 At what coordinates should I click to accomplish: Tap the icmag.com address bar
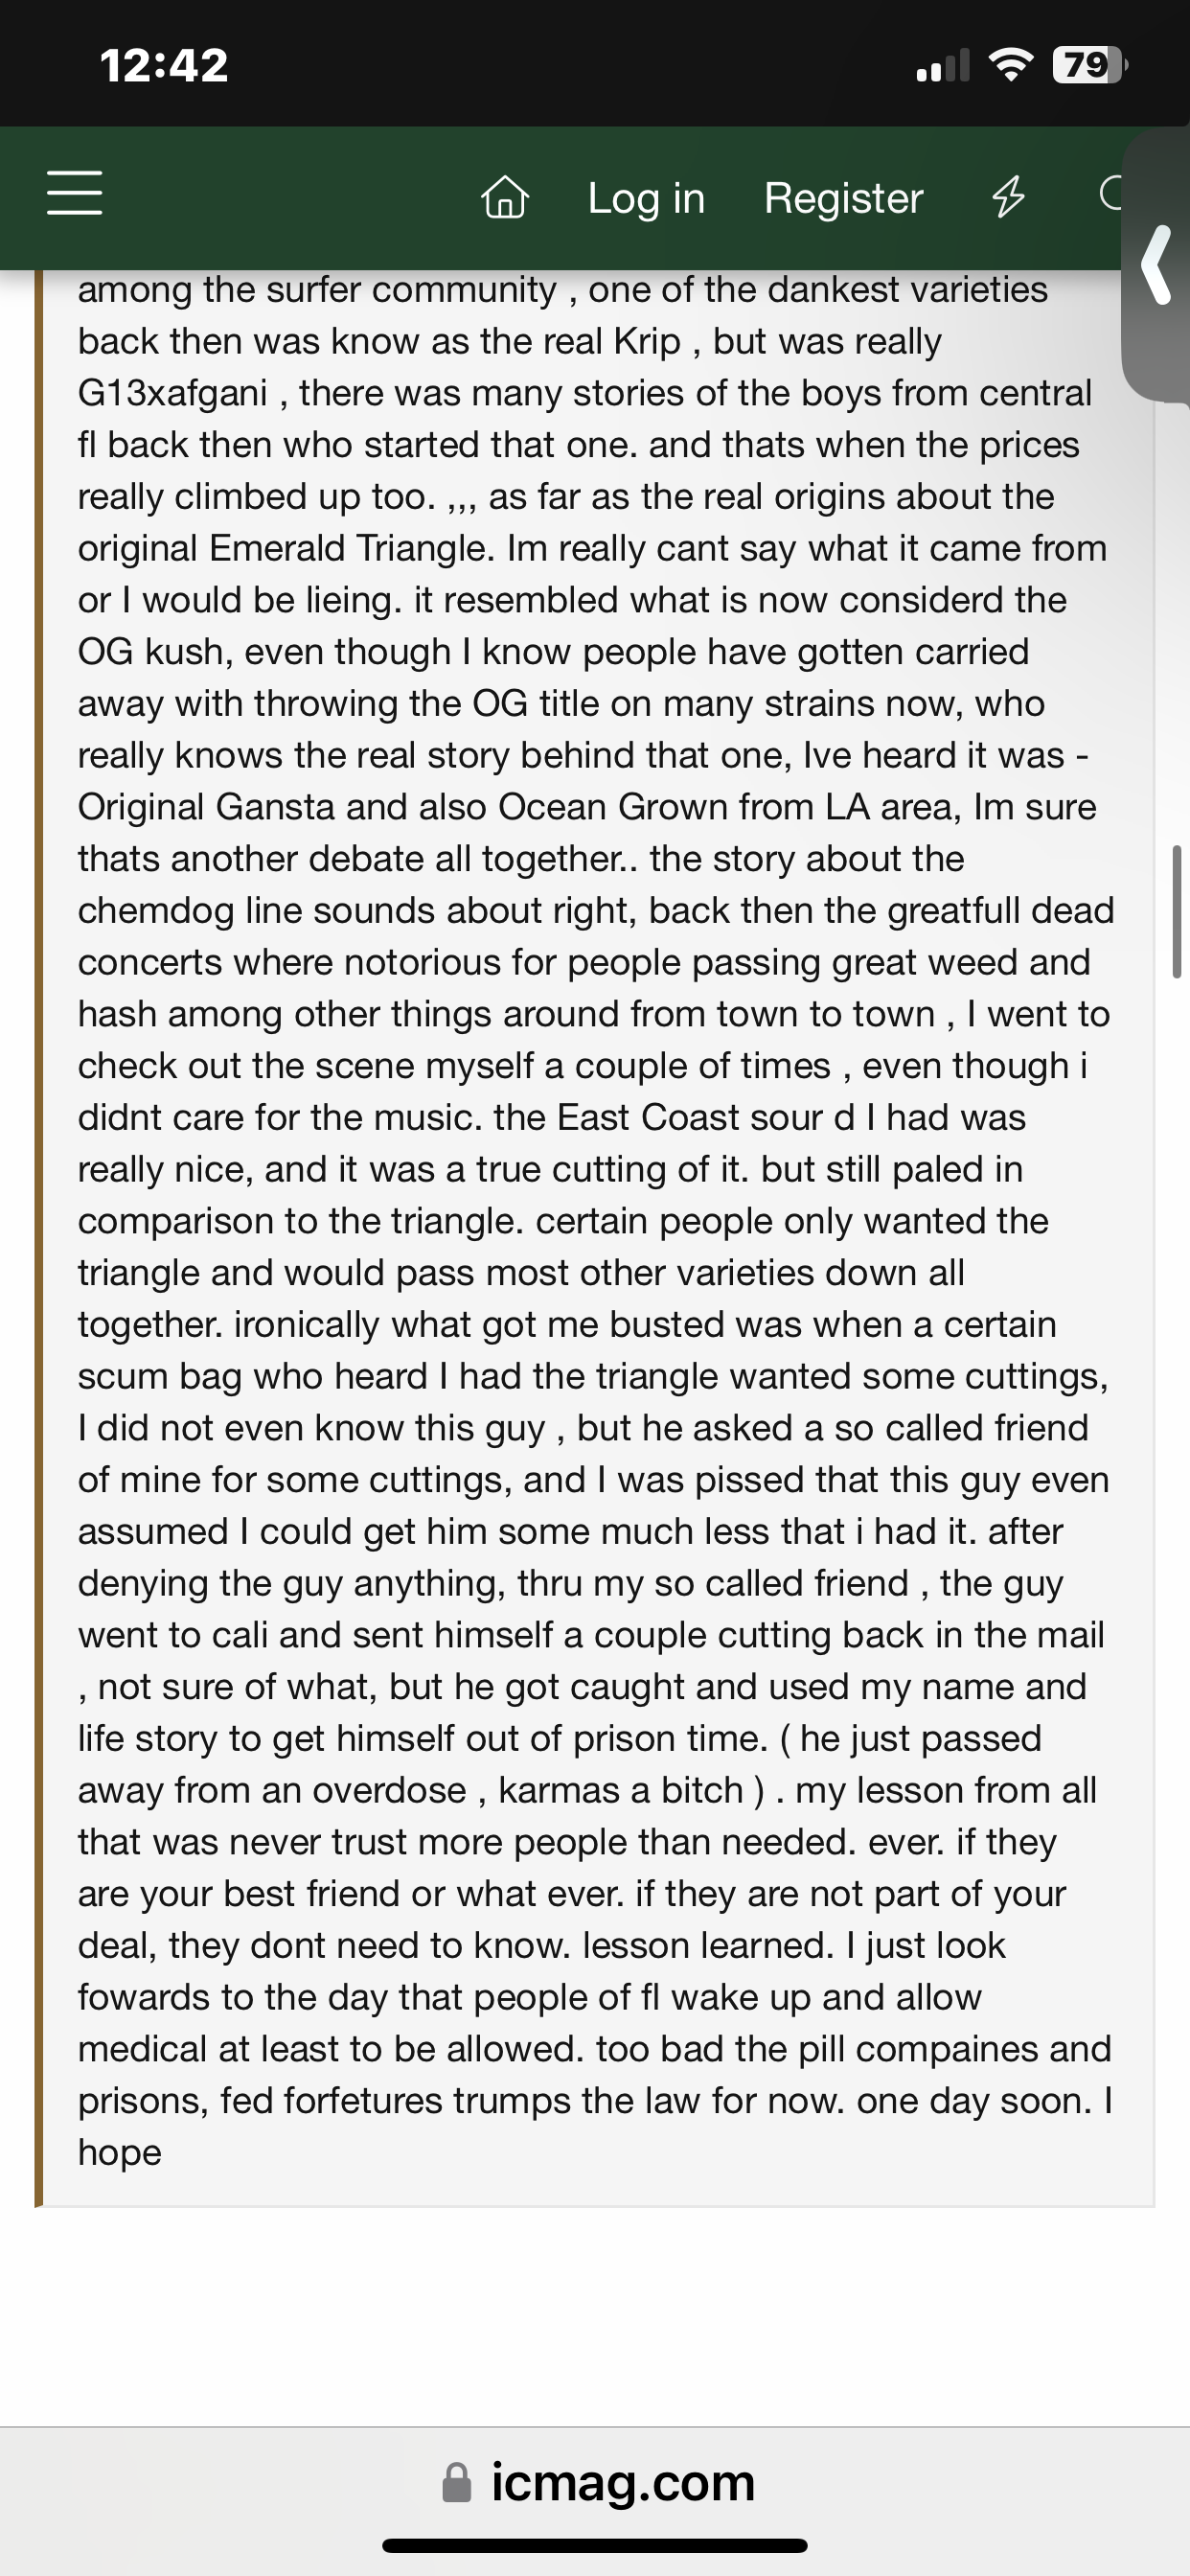(622, 2482)
